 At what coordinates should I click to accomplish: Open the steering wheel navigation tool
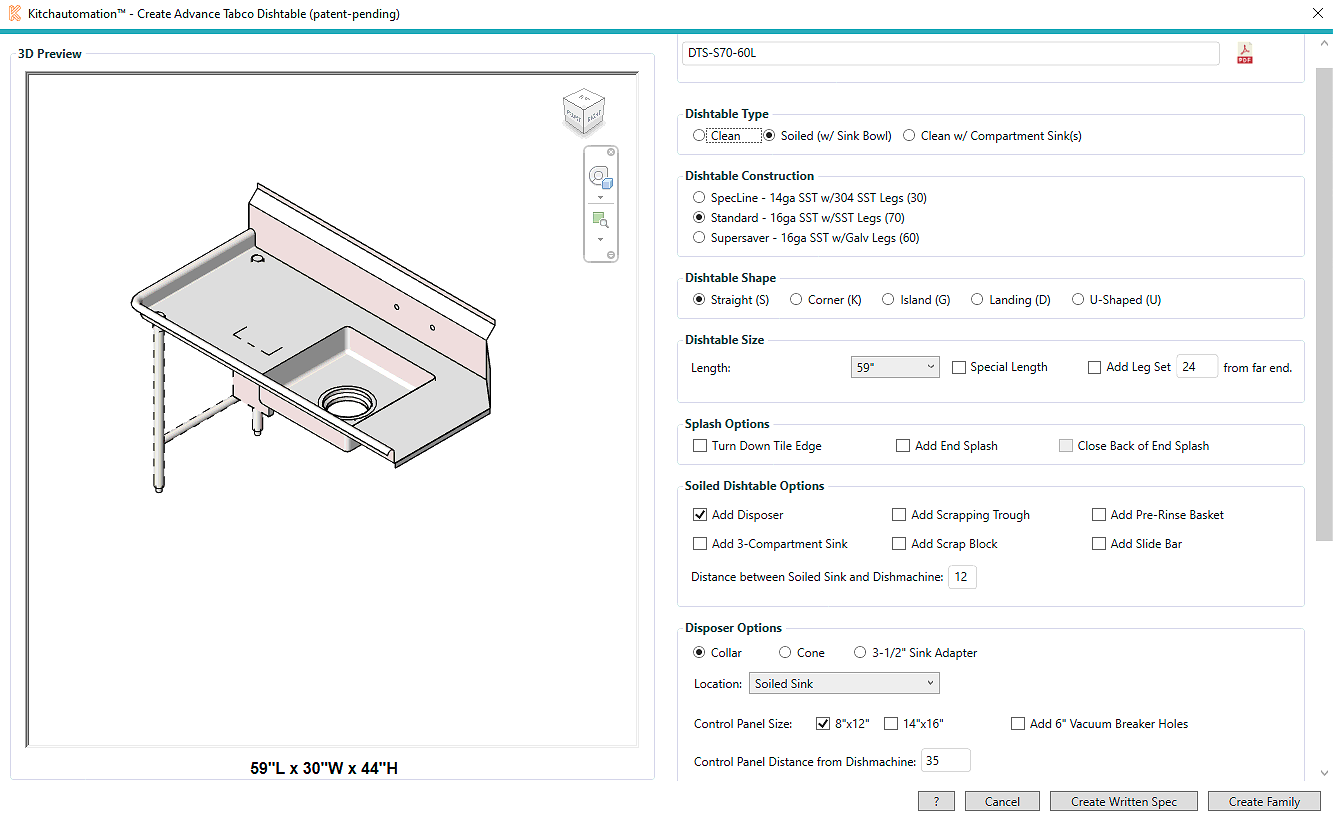[x=600, y=178]
